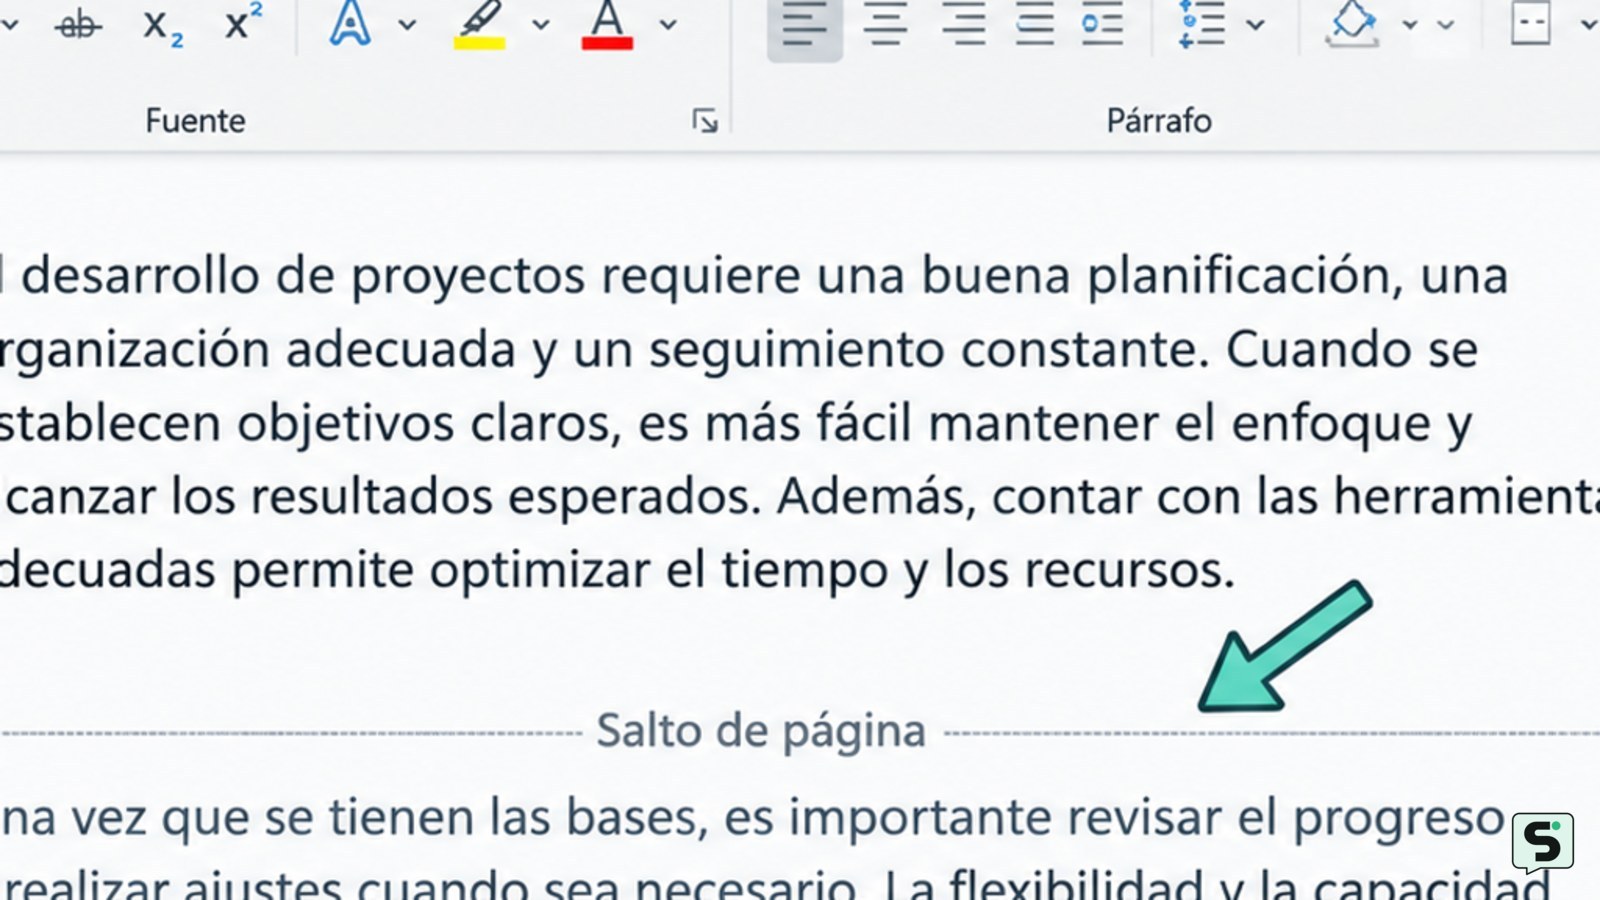This screenshot has height=900, width=1600.
Task: Open borders dropdown arrow
Action: (1589, 24)
